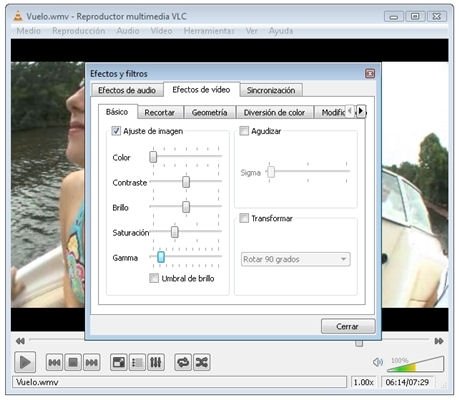Click the seek bar position handle
Screen dimensions: 459x400
(x=359, y=343)
